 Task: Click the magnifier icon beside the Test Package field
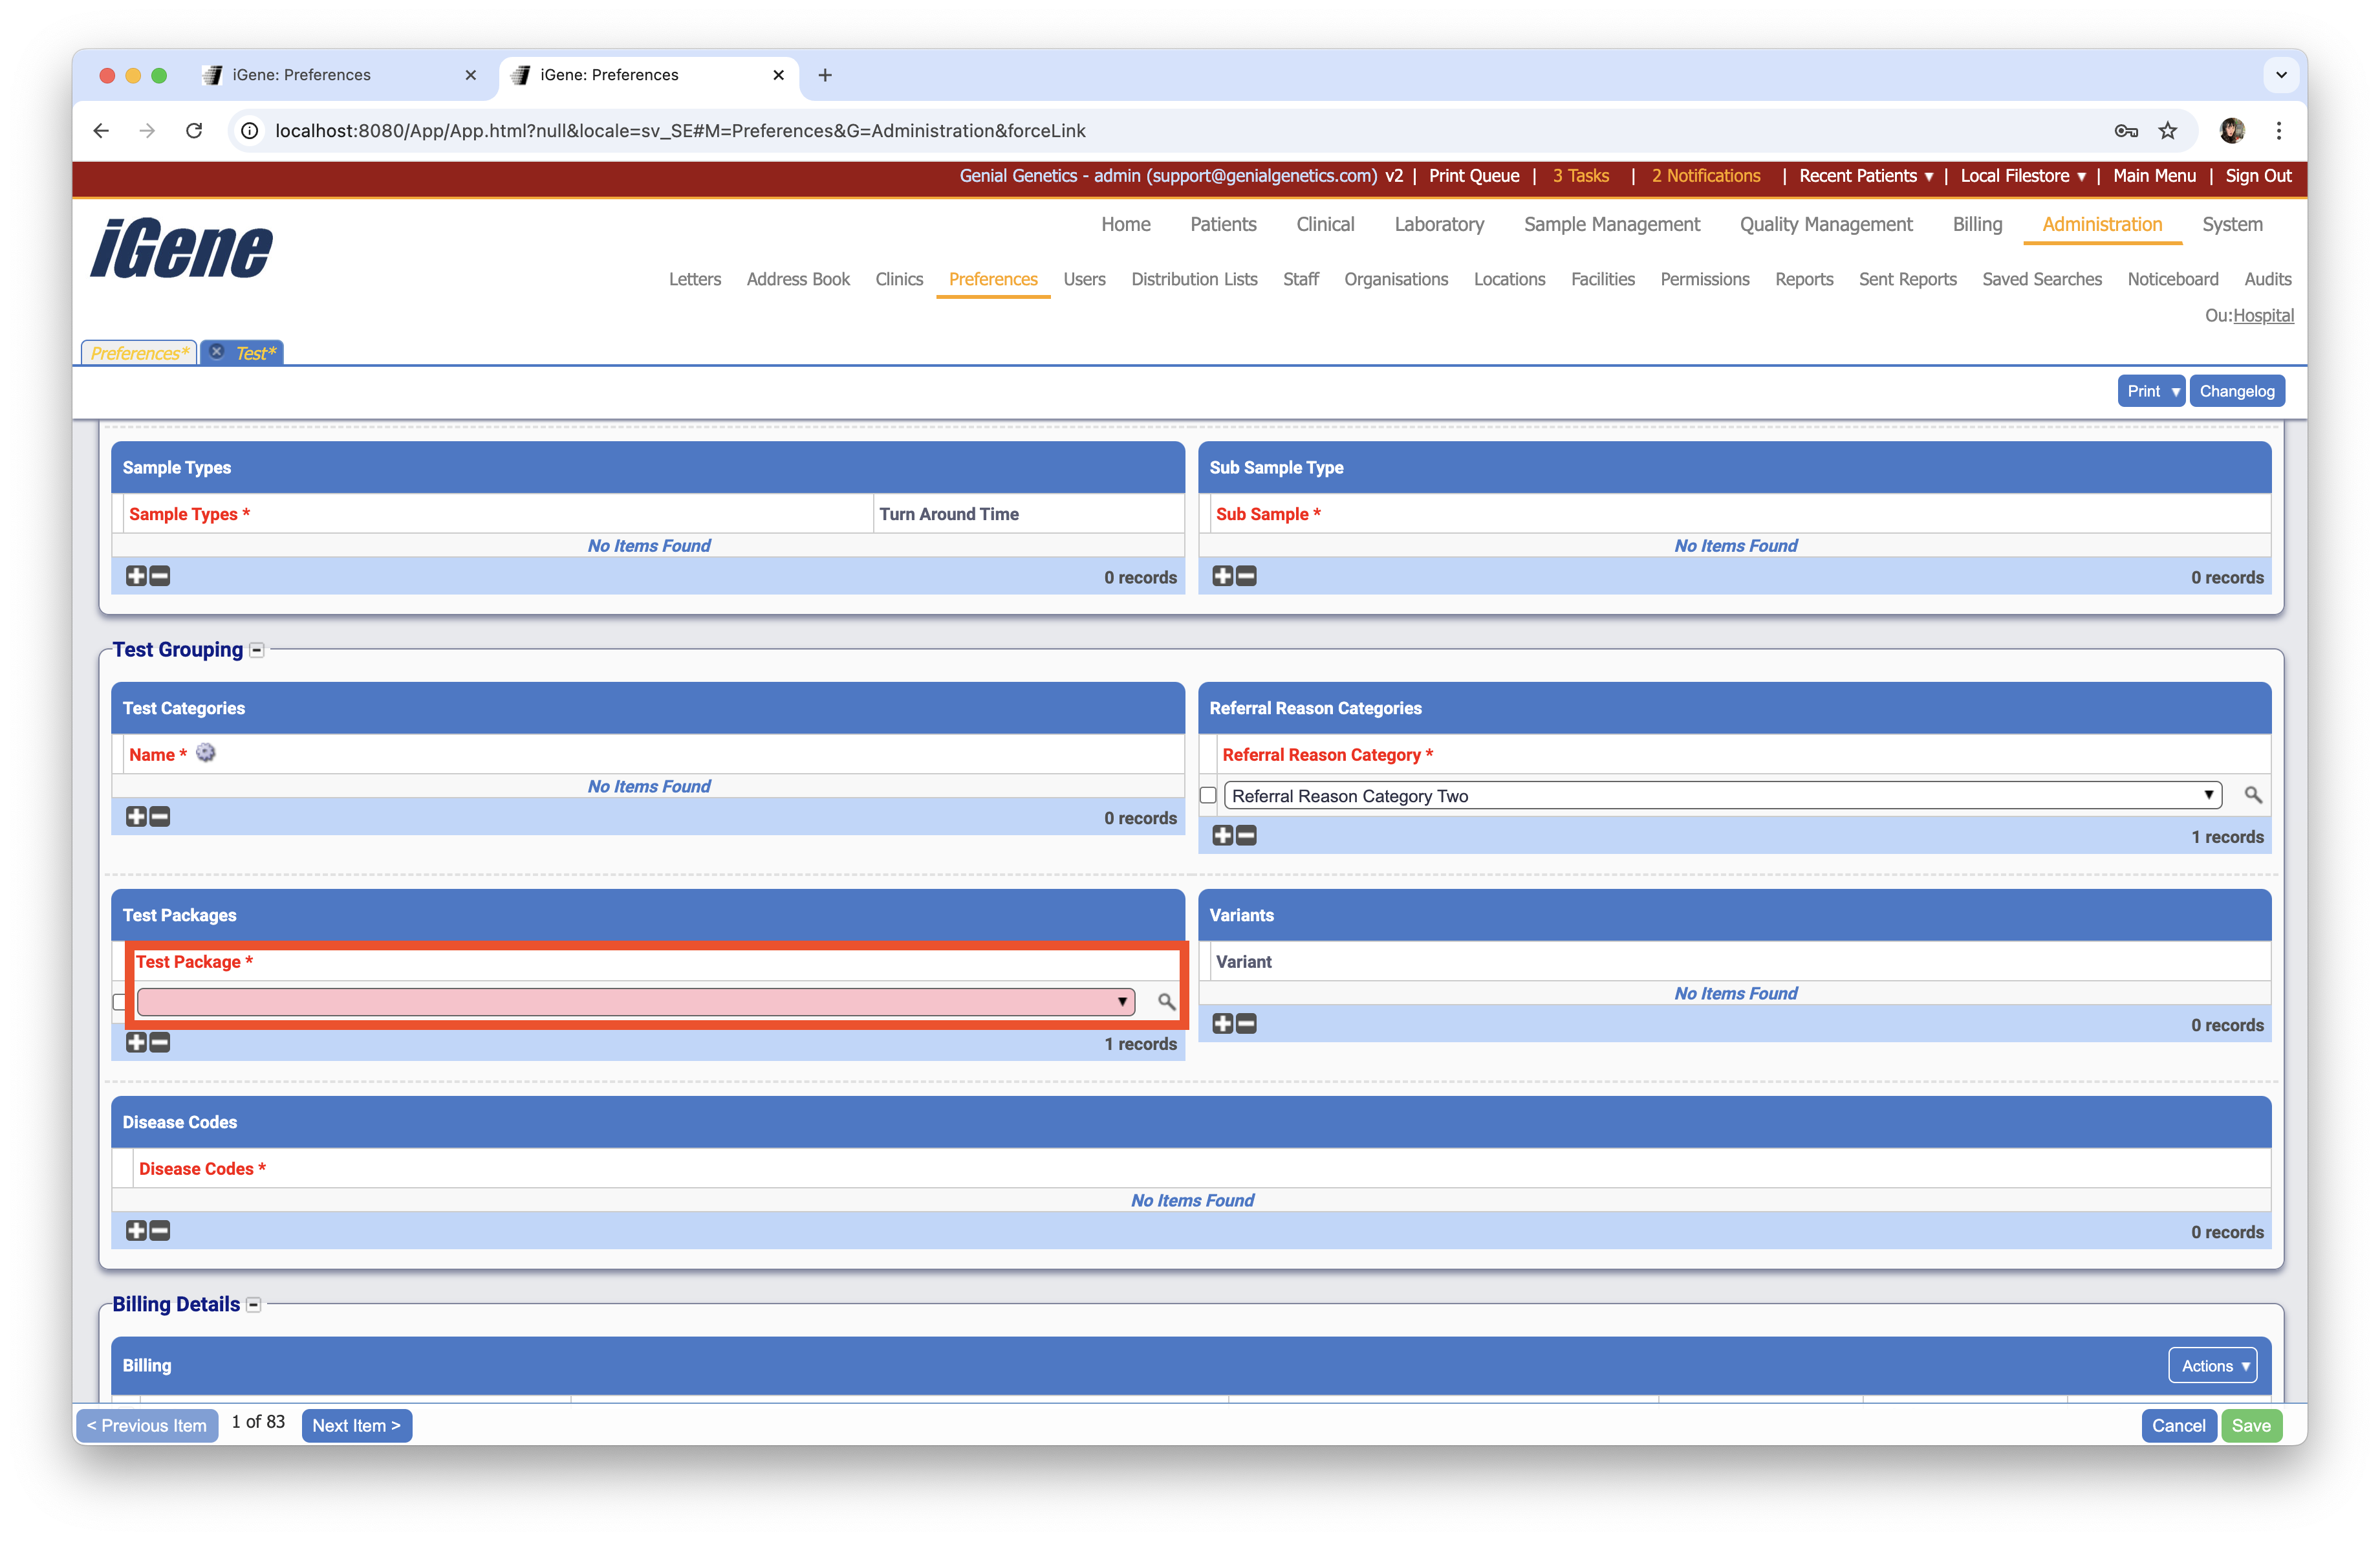point(1166,1001)
